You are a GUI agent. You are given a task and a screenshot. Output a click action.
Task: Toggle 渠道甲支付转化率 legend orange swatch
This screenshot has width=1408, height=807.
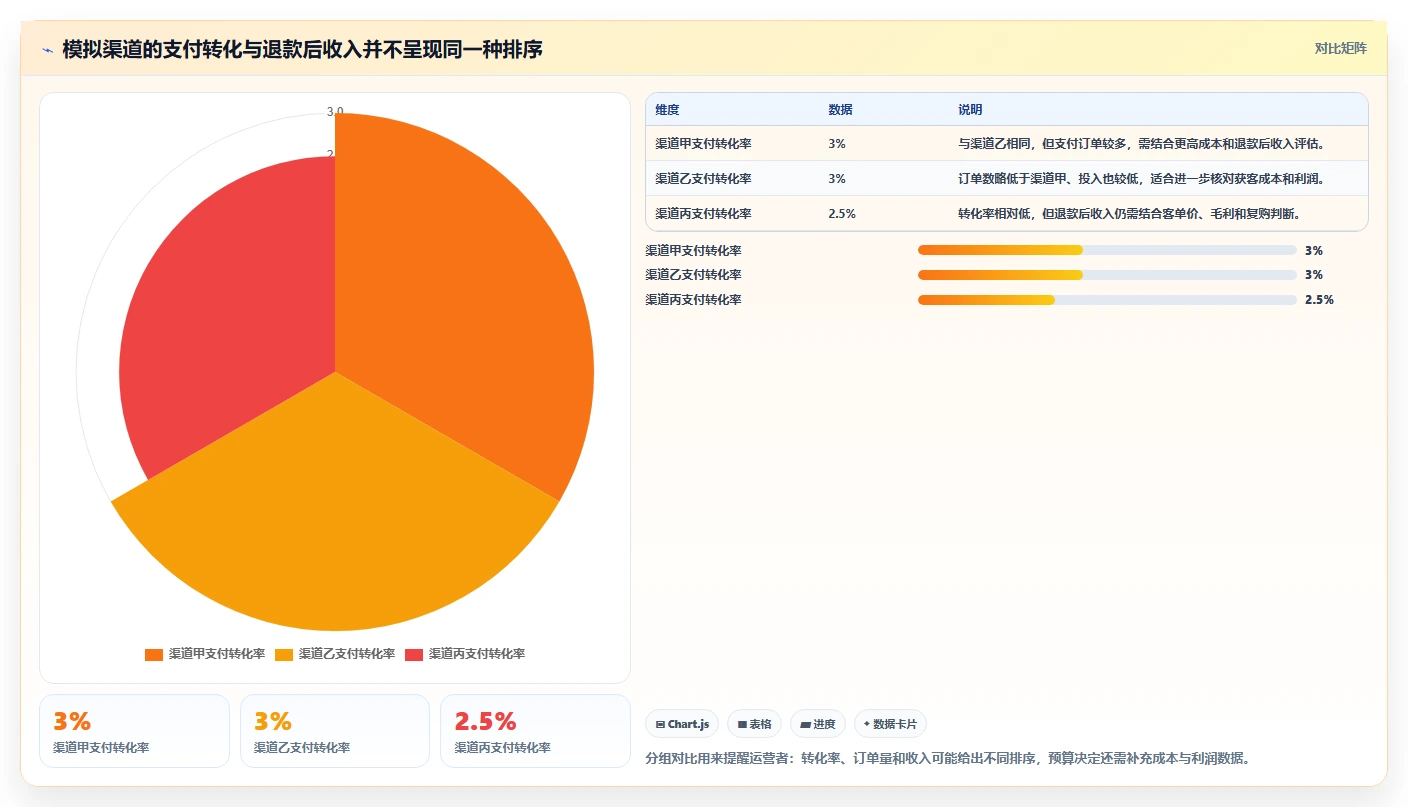pyautogui.click(x=154, y=654)
